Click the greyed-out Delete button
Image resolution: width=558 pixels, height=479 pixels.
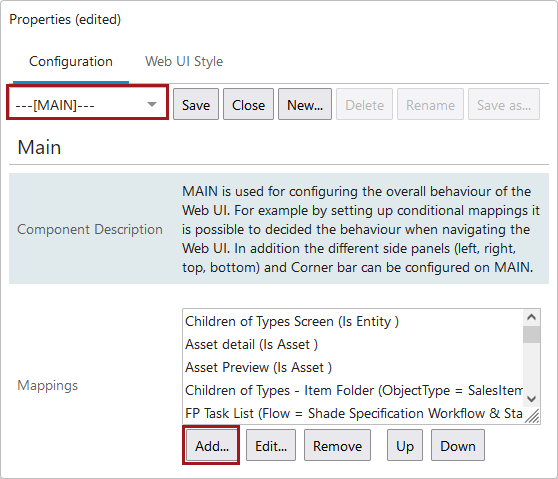click(x=364, y=105)
